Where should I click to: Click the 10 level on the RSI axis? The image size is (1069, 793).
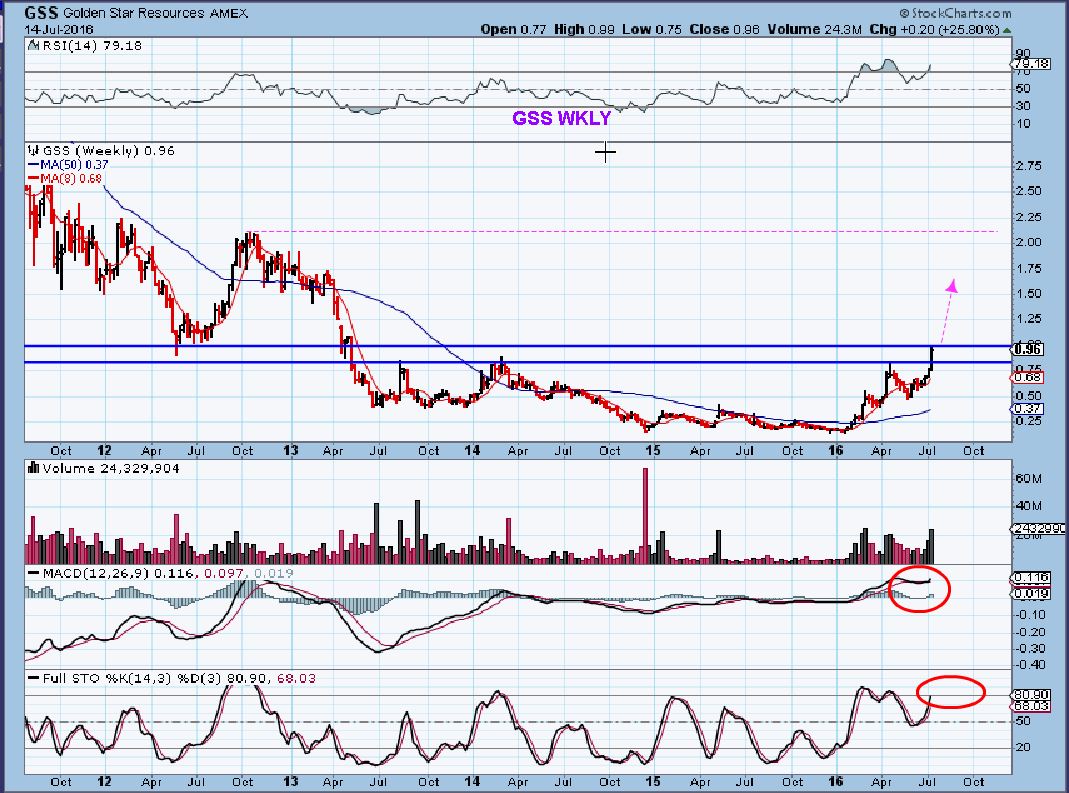(x=1023, y=124)
